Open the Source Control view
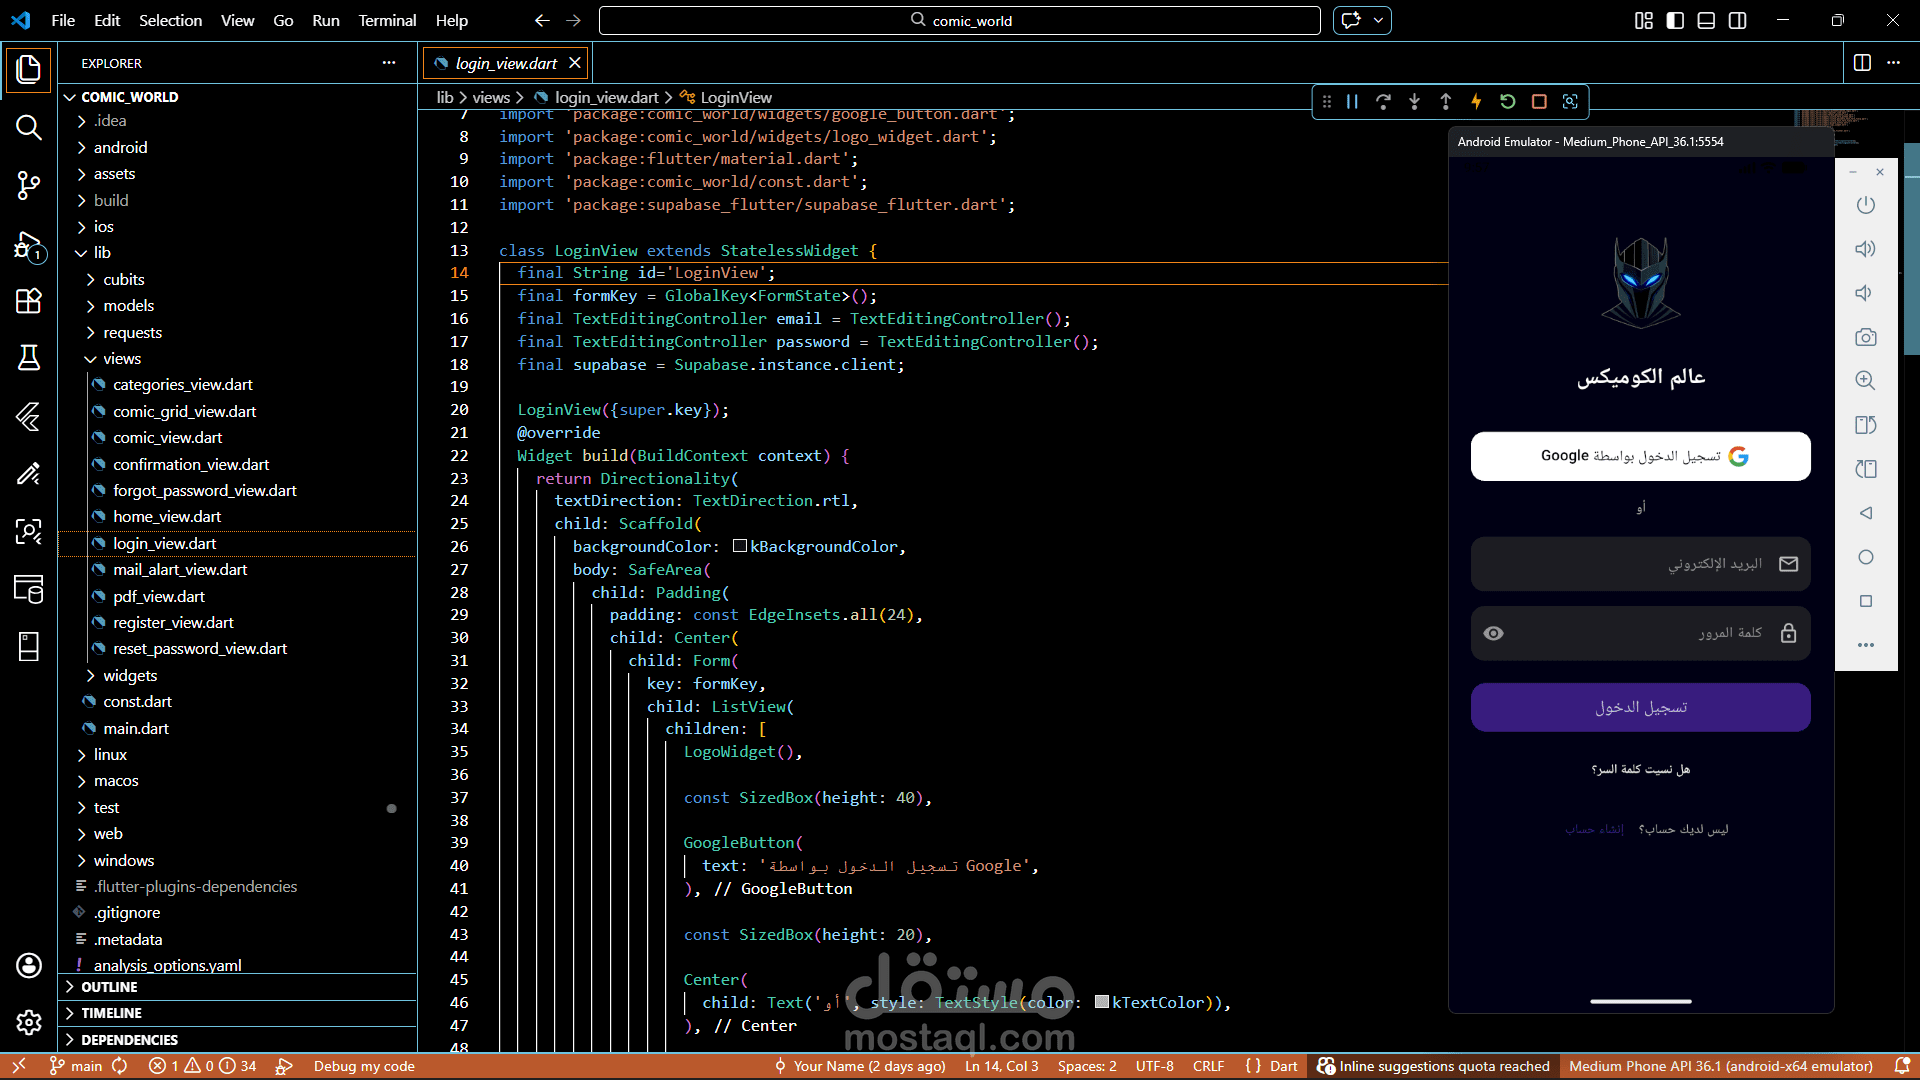This screenshot has height=1080, width=1920. point(28,185)
